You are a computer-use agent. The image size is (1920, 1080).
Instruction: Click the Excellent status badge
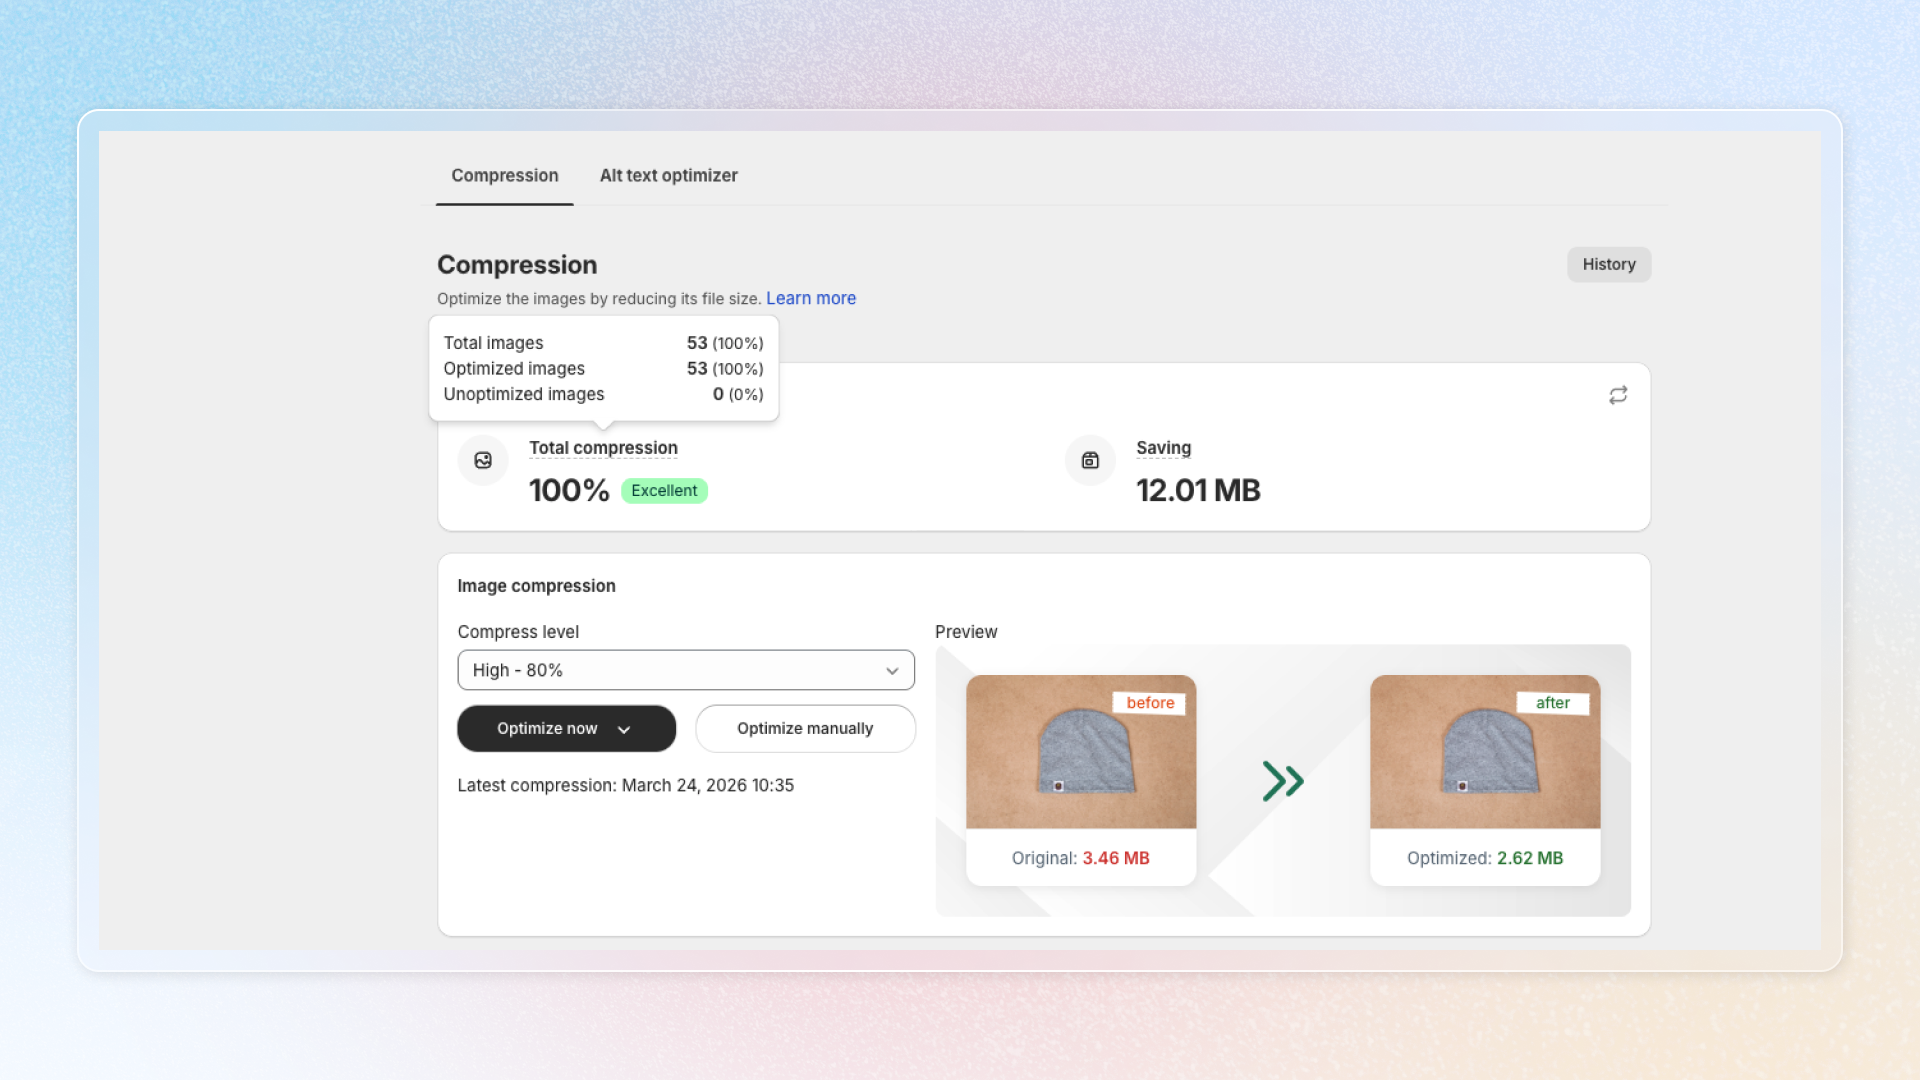tap(664, 491)
